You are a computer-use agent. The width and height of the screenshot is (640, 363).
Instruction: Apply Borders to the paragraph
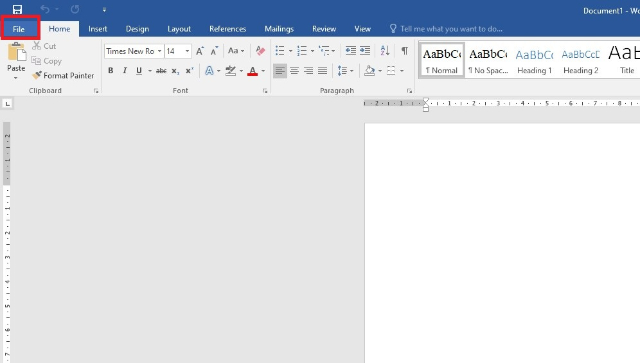coord(391,71)
